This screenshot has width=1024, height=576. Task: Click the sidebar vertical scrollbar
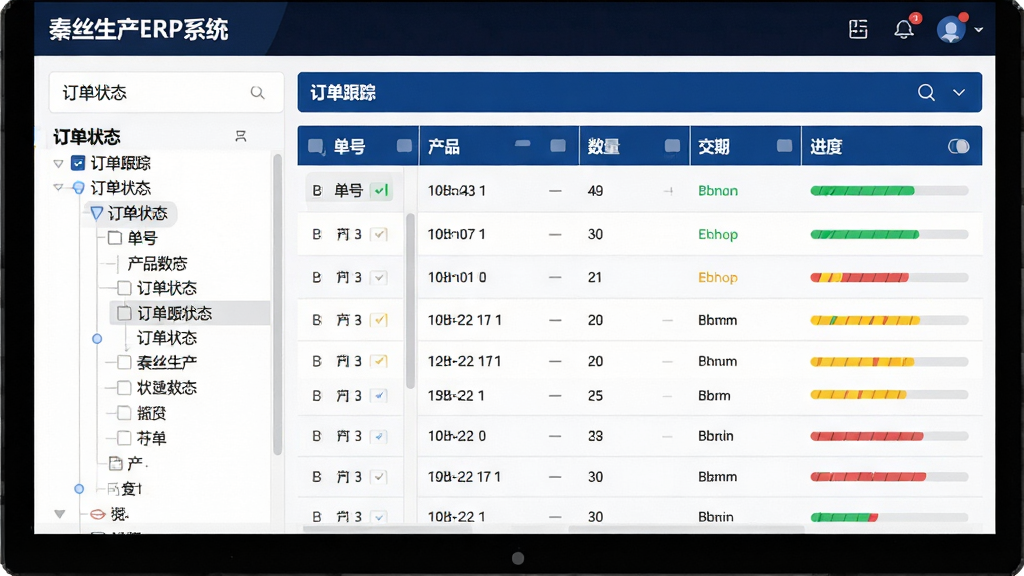[278, 304]
